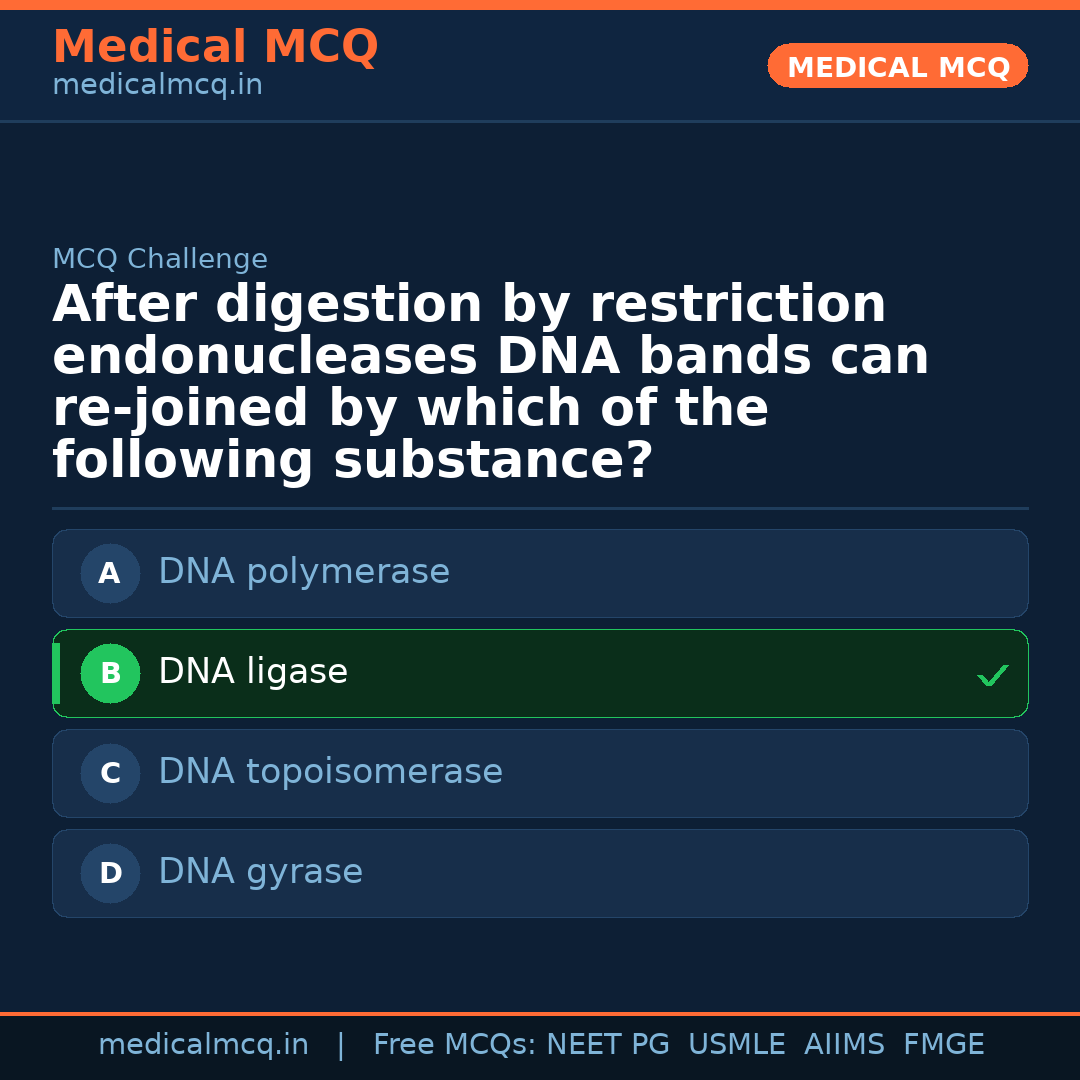Click the green checkmark icon
Viewport: 1080px width, 1080px height.
coord(992,676)
